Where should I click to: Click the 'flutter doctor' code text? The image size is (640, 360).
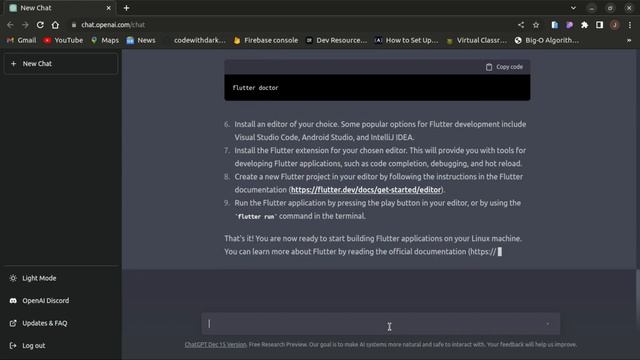tap(255, 88)
